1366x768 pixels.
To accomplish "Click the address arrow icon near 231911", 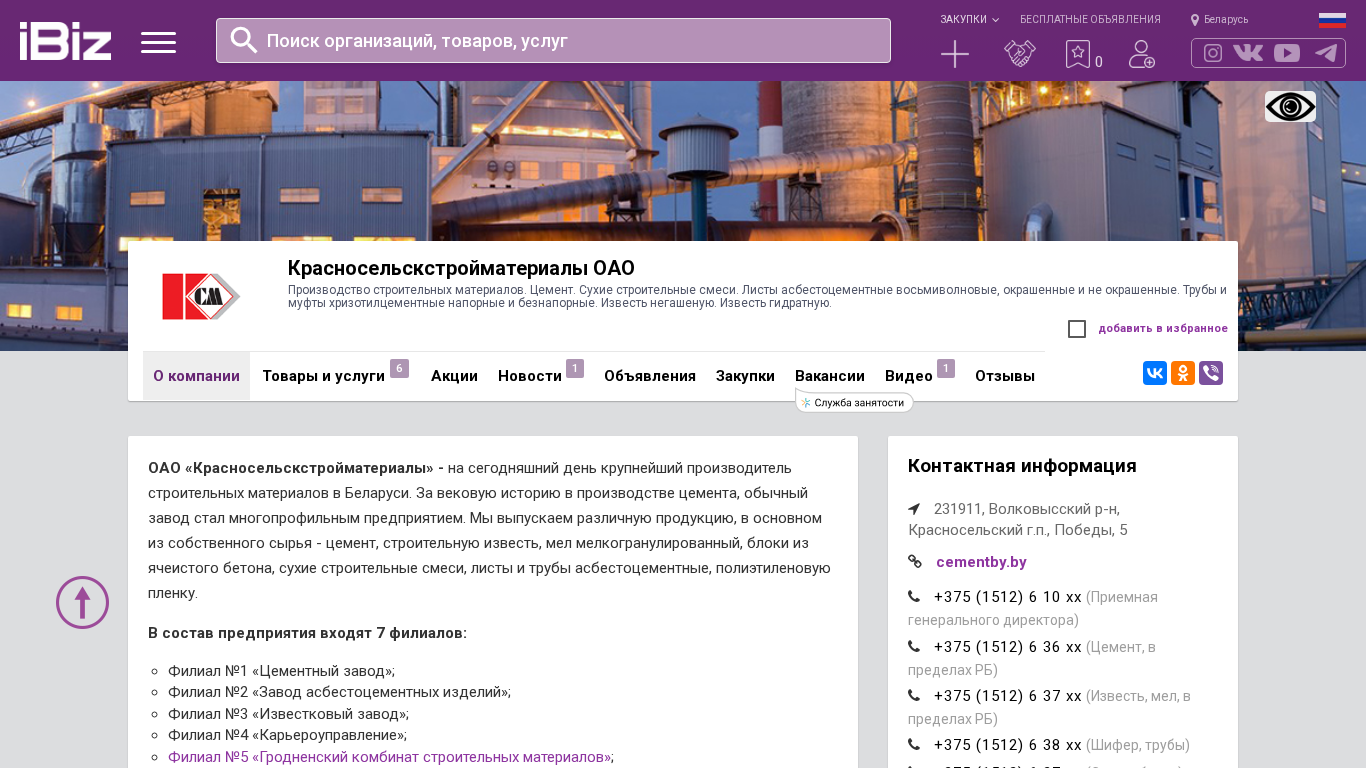I will (x=914, y=509).
